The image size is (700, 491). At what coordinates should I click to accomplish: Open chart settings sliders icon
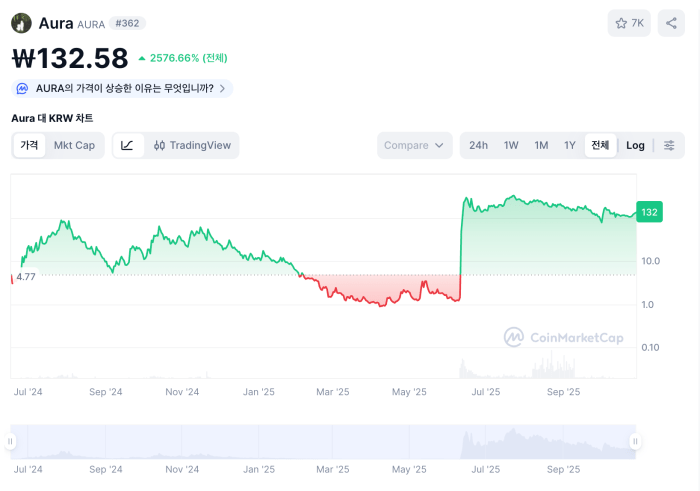pyautogui.click(x=669, y=145)
